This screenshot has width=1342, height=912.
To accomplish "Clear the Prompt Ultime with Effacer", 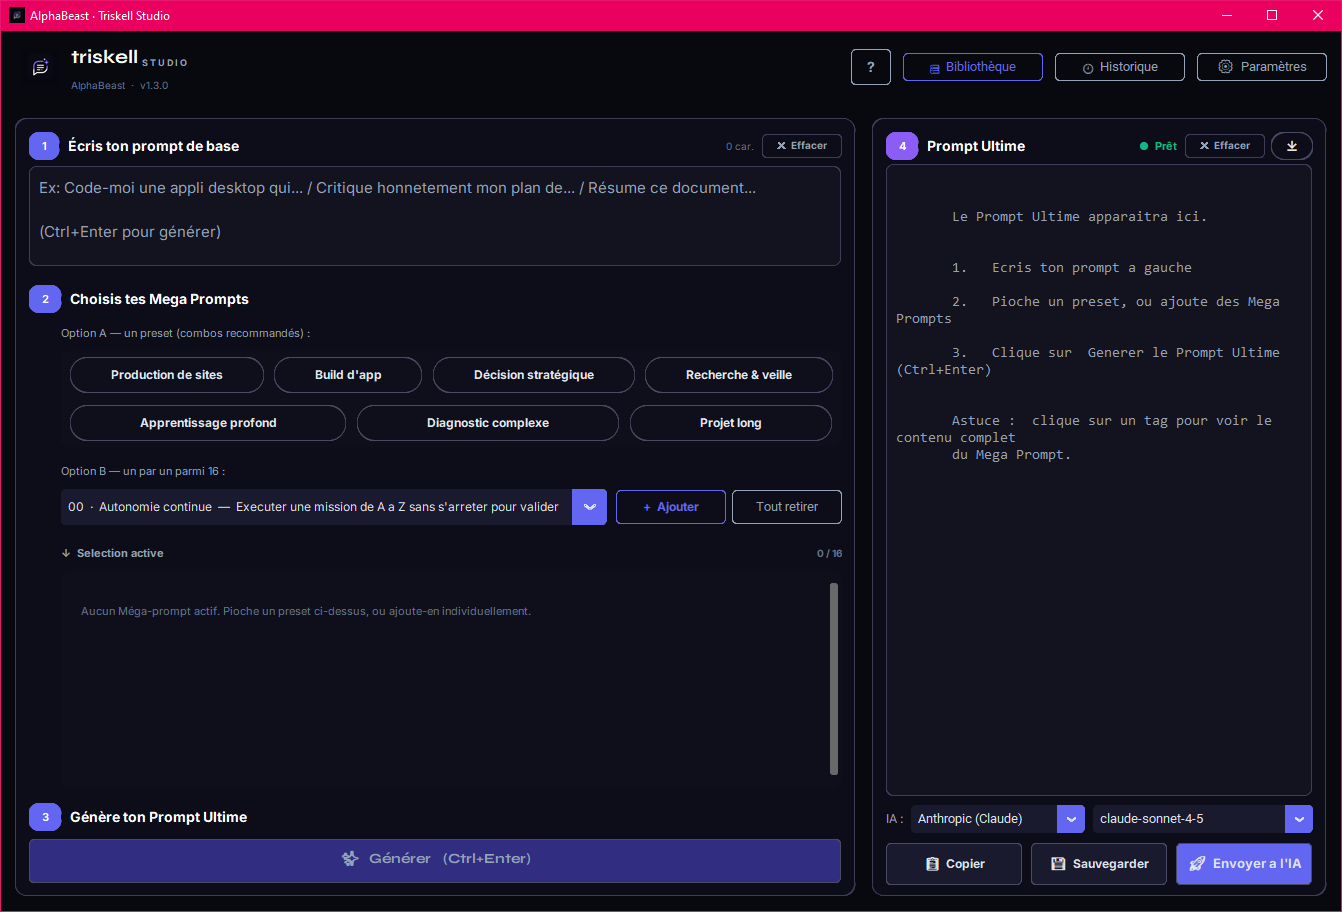I will click(1225, 146).
